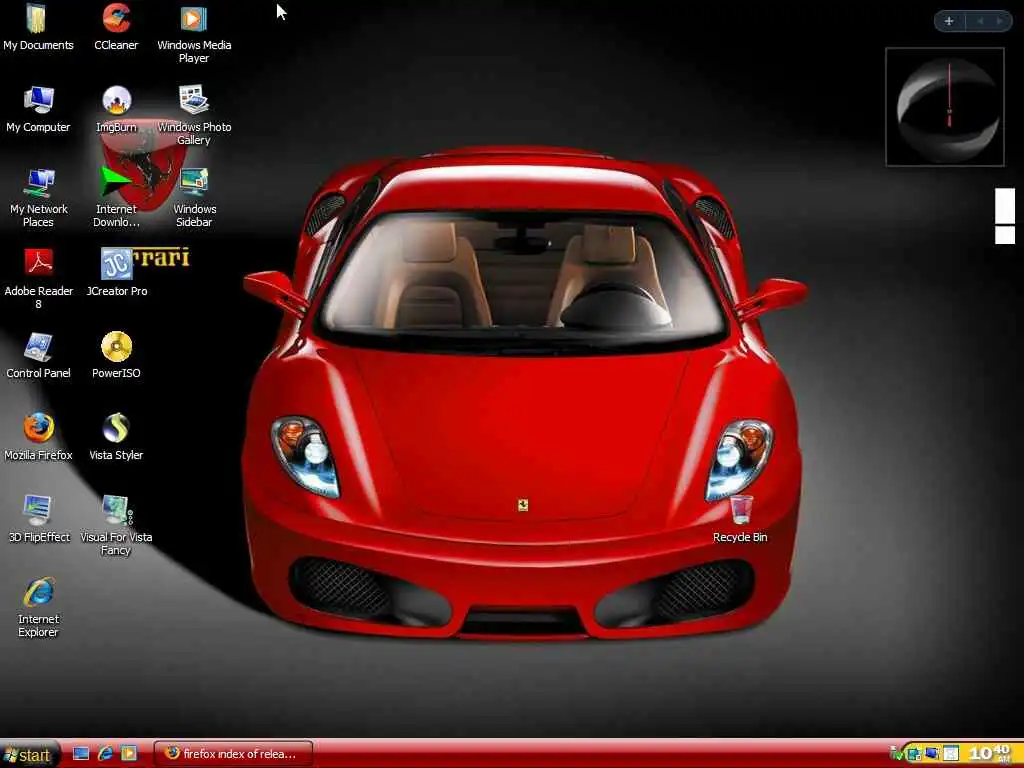Click the network monitor tray icon
Screen dimensions: 1024x768
(931, 754)
